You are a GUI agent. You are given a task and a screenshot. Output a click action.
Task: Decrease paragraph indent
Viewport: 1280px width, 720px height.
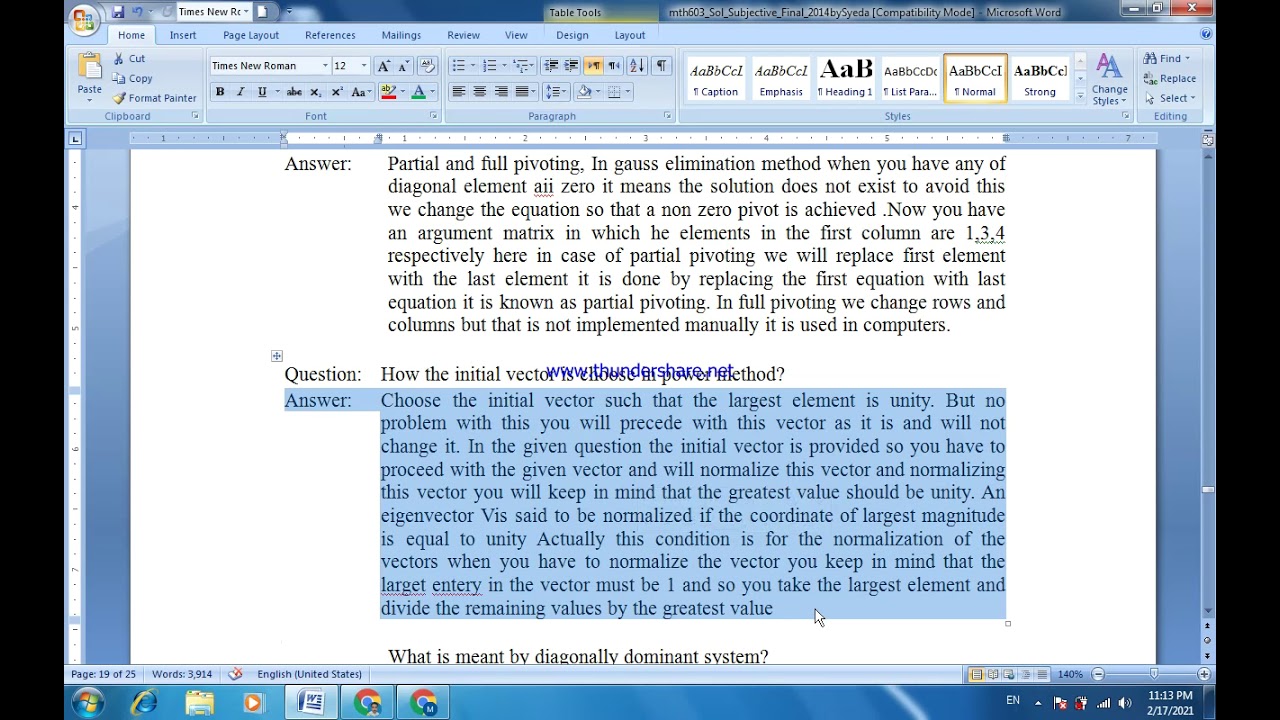tap(551, 66)
